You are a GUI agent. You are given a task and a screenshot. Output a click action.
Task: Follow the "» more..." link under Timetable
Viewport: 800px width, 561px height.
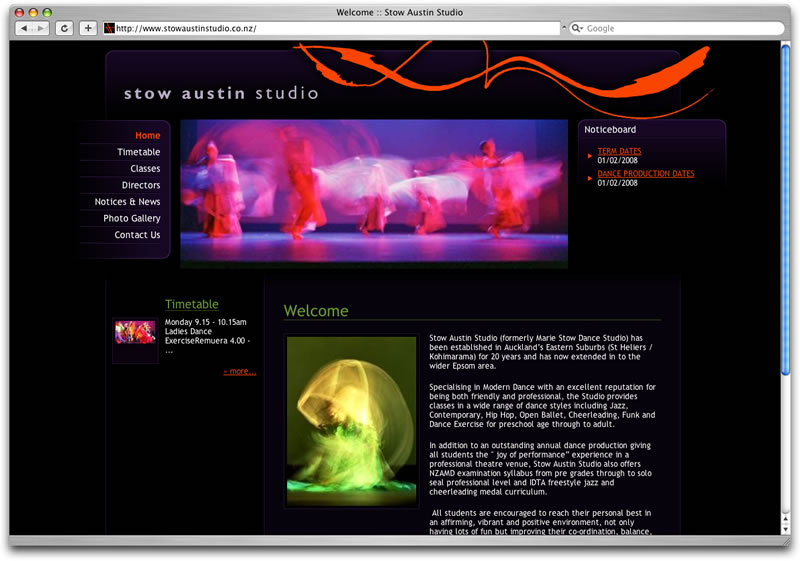tap(240, 371)
